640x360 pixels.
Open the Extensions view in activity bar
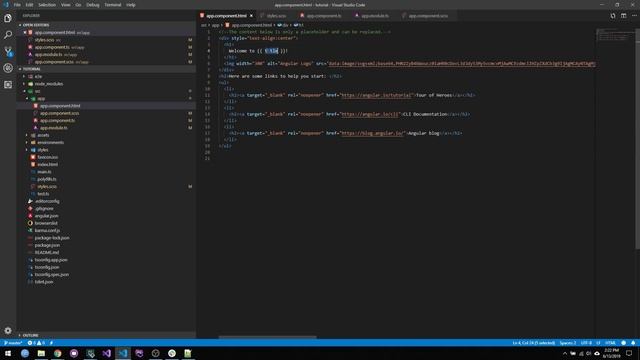(8, 84)
